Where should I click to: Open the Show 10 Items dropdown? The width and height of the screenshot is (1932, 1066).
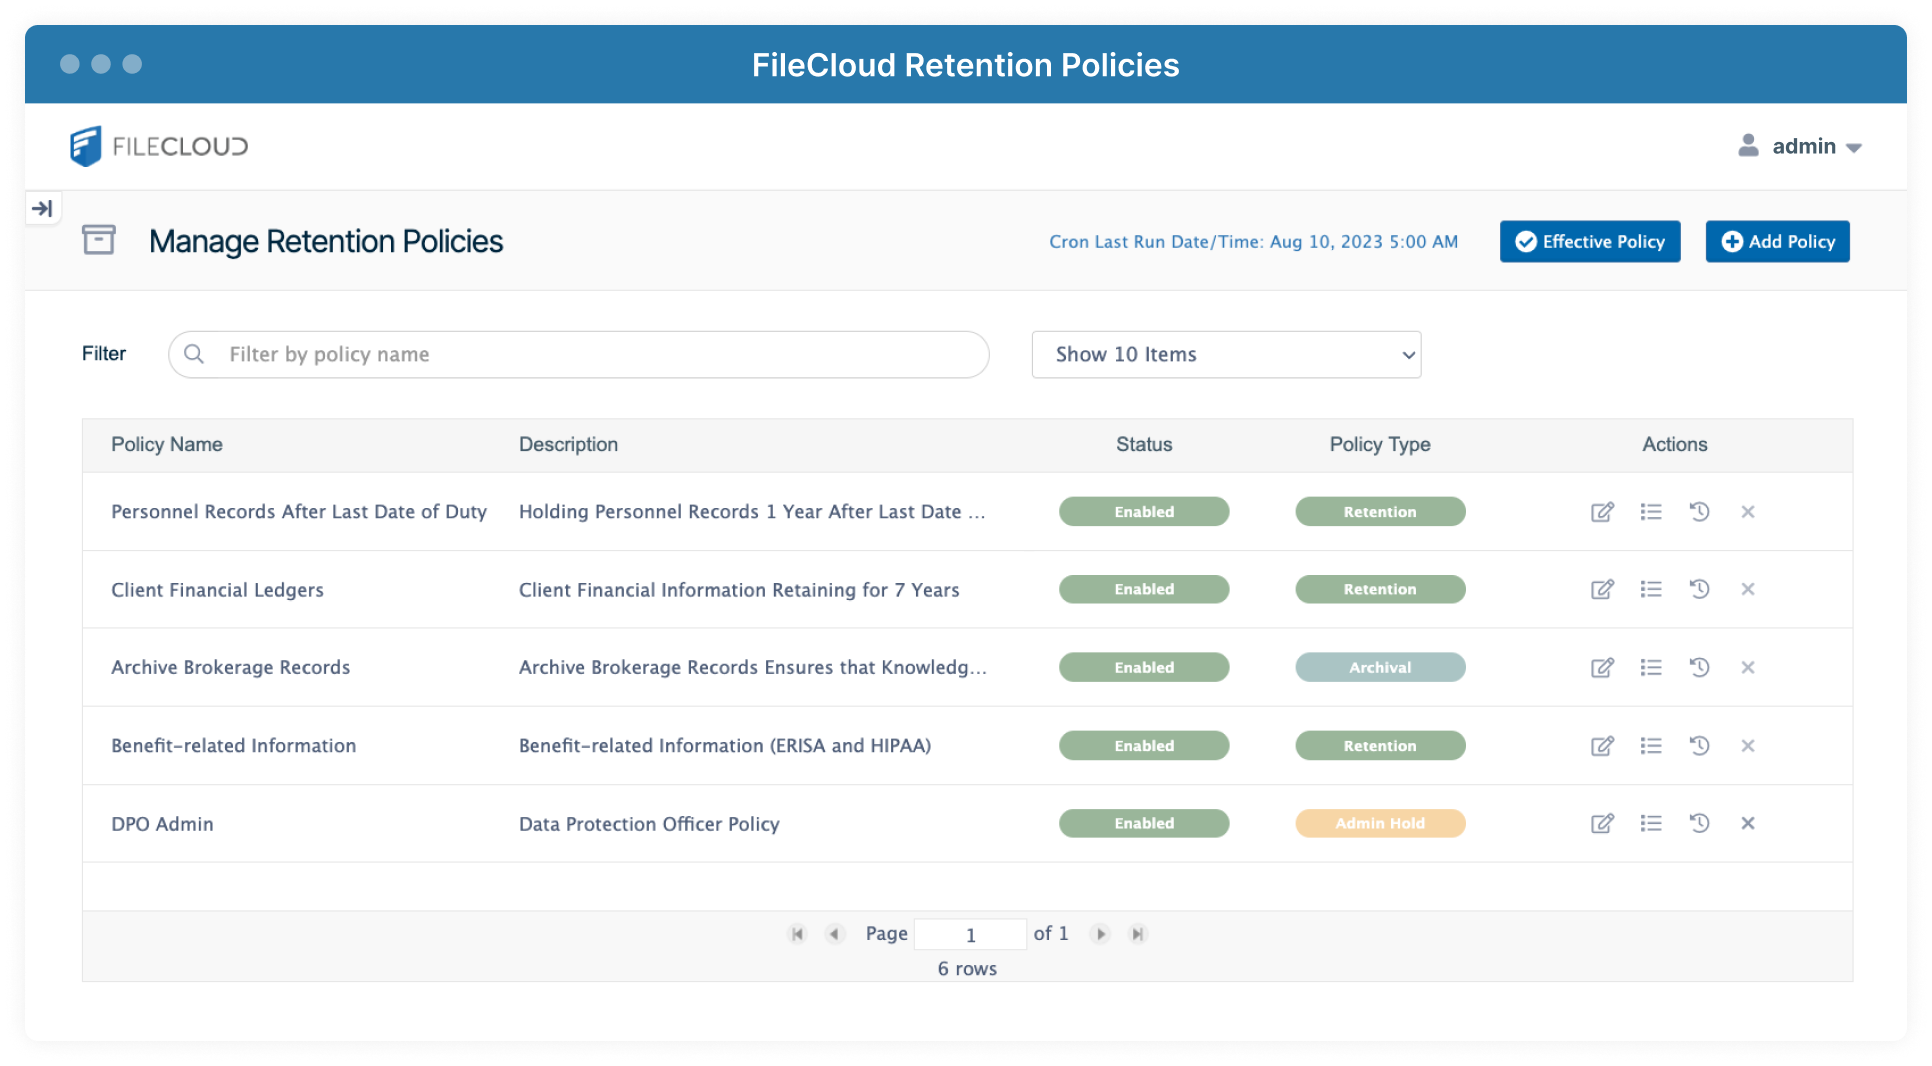(1226, 354)
